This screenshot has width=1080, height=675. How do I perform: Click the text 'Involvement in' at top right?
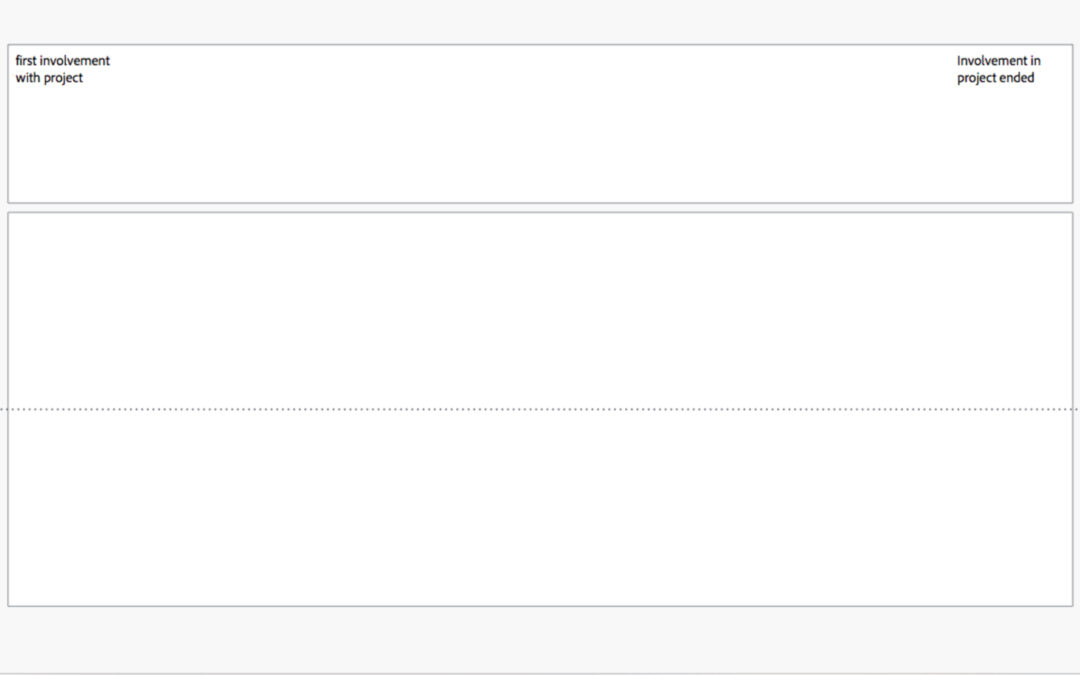pyautogui.click(x=999, y=61)
